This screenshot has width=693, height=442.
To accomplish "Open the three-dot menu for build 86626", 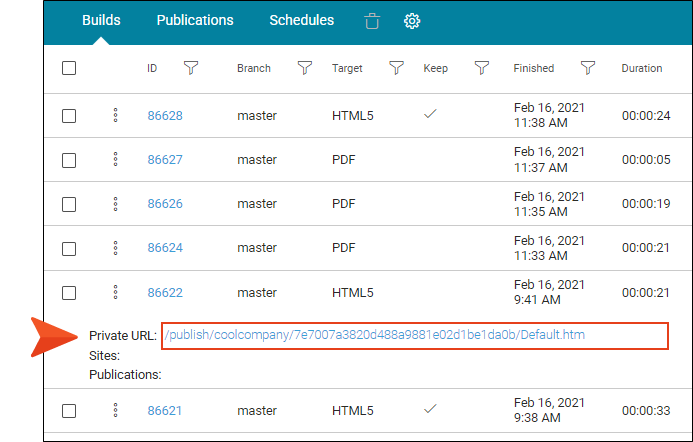I will (115, 204).
